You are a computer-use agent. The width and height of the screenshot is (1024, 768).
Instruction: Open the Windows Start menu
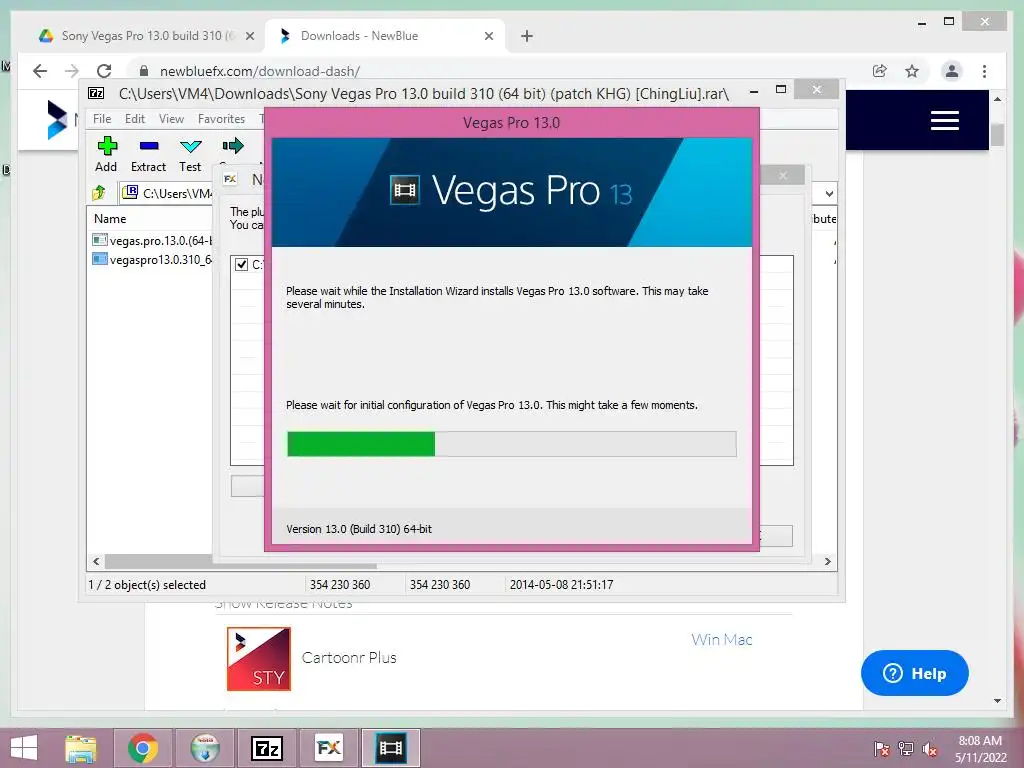[24, 748]
